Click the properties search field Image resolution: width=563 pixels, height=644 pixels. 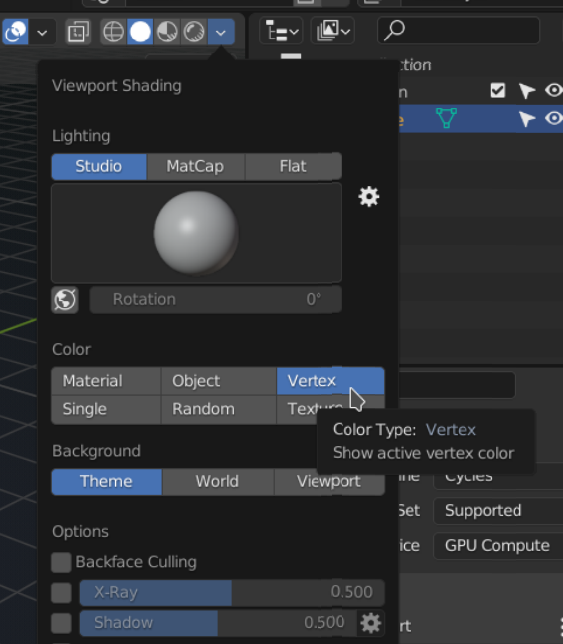pyautogui.click(x=457, y=385)
